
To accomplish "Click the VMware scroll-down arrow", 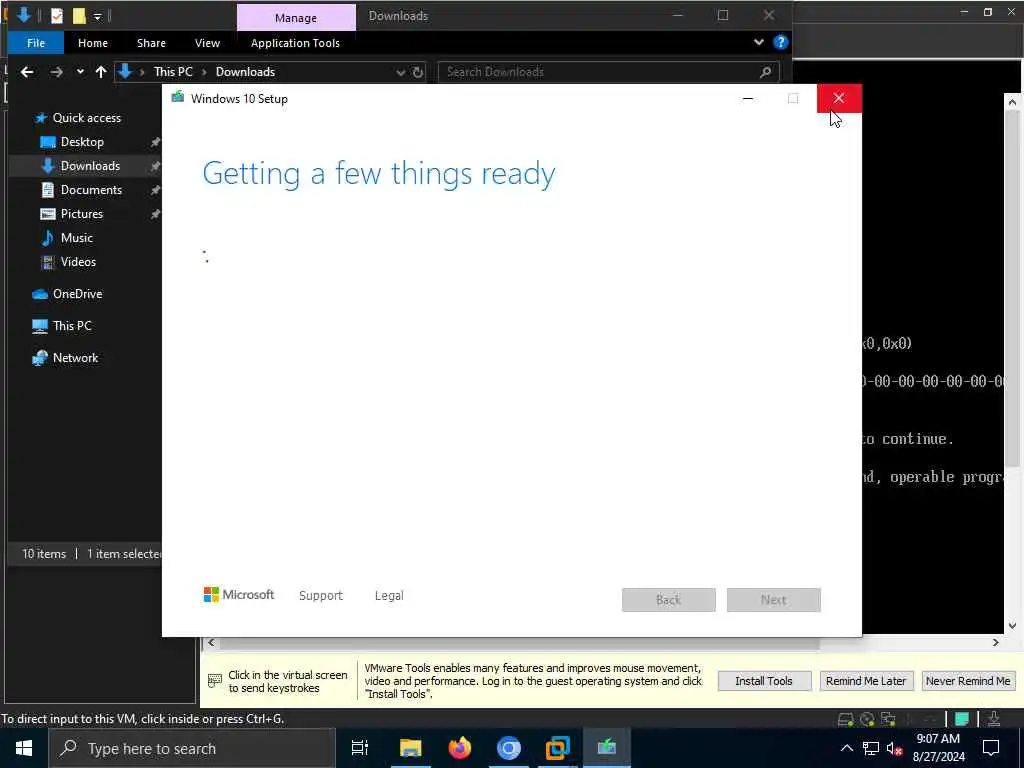I will click(x=1012, y=626).
